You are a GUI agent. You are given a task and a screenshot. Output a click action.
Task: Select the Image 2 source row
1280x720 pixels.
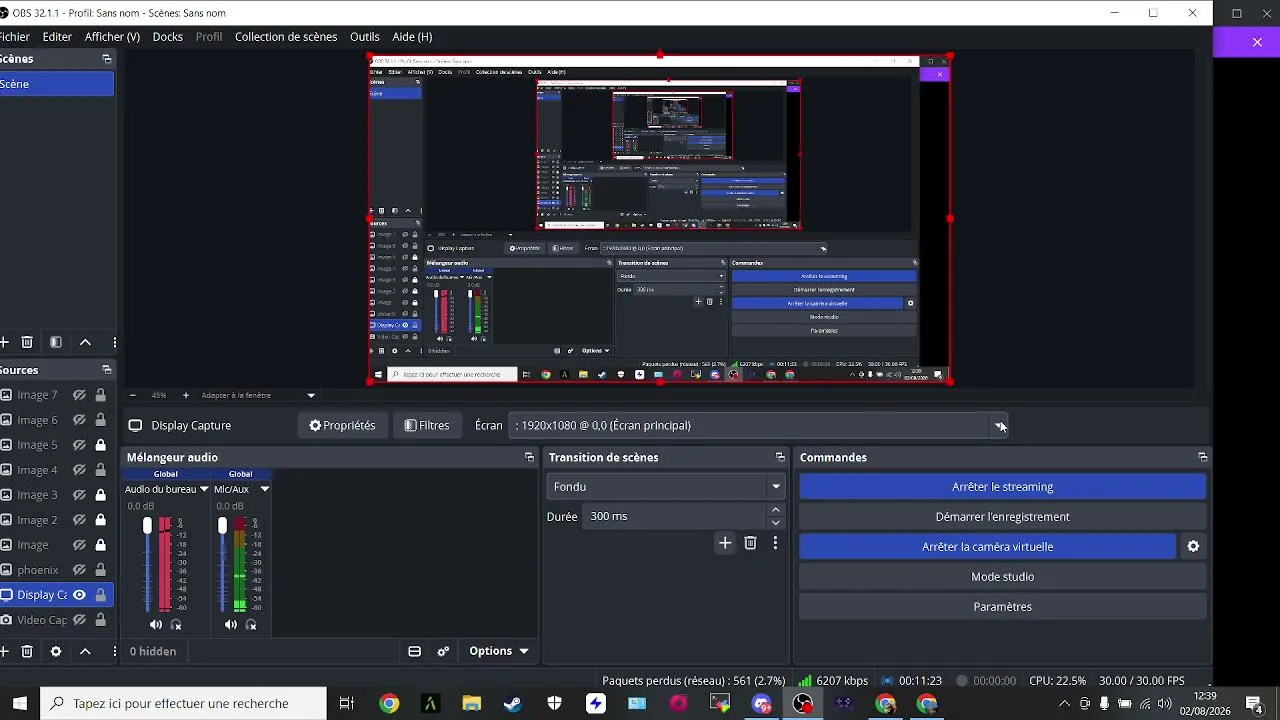[x=57, y=520]
